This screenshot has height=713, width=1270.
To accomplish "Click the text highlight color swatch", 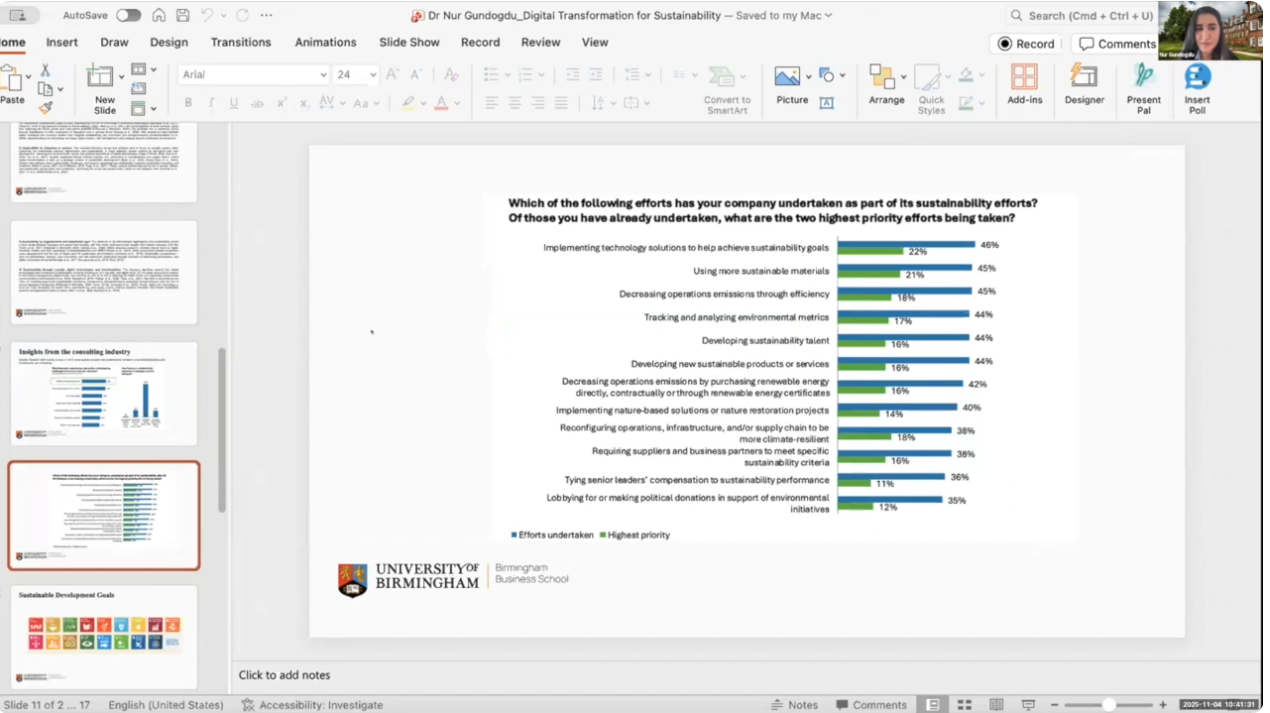I will tap(407, 103).
